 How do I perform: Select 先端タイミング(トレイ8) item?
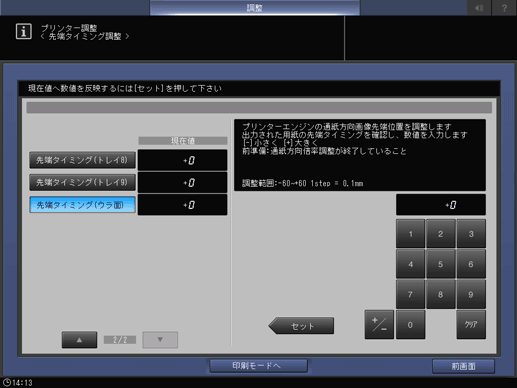tap(82, 160)
